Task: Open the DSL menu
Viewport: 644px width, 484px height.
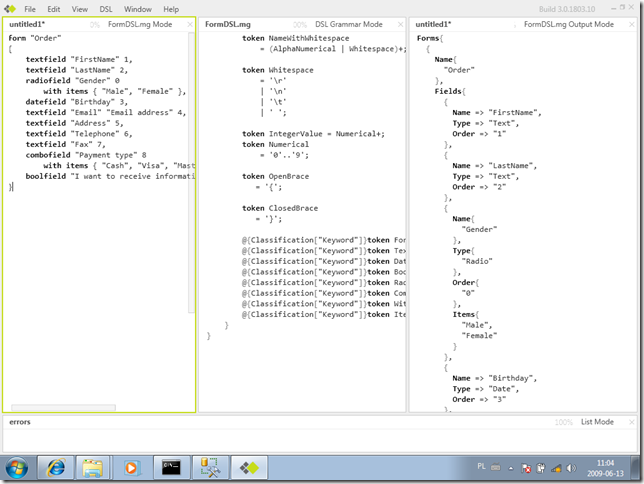Action: pos(106,9)
